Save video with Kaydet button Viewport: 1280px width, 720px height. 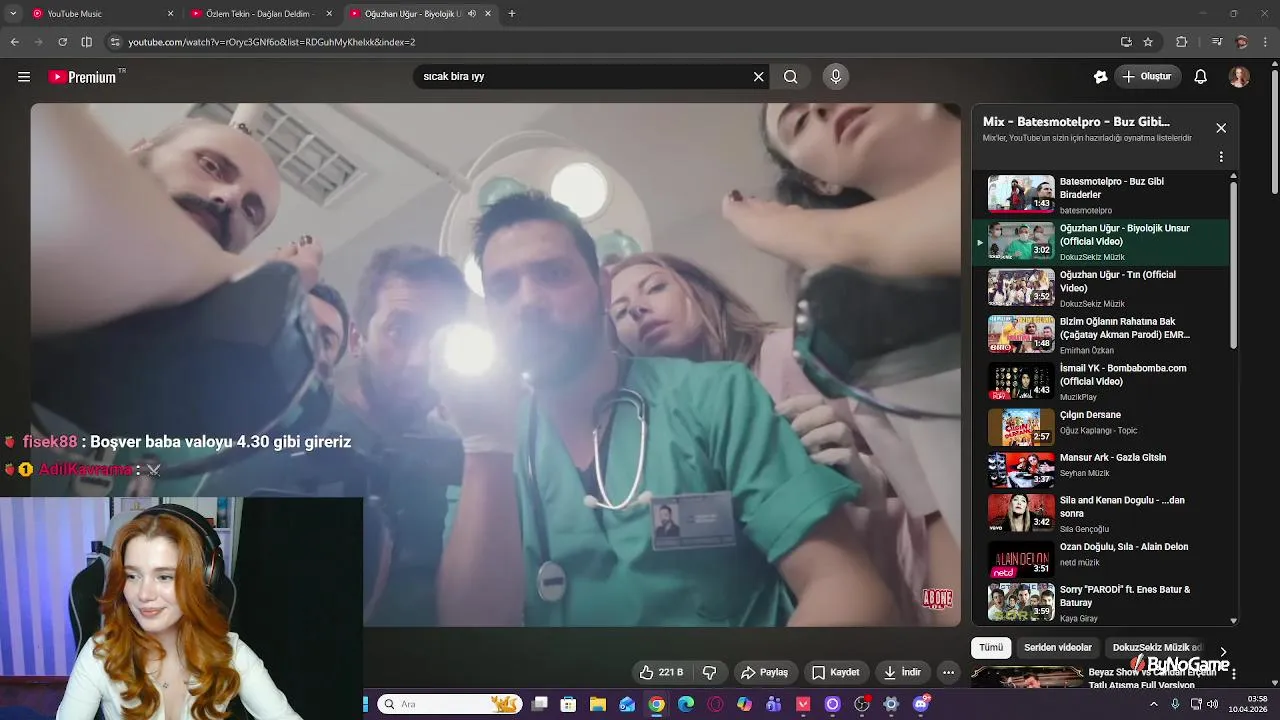tap(836, 672)
